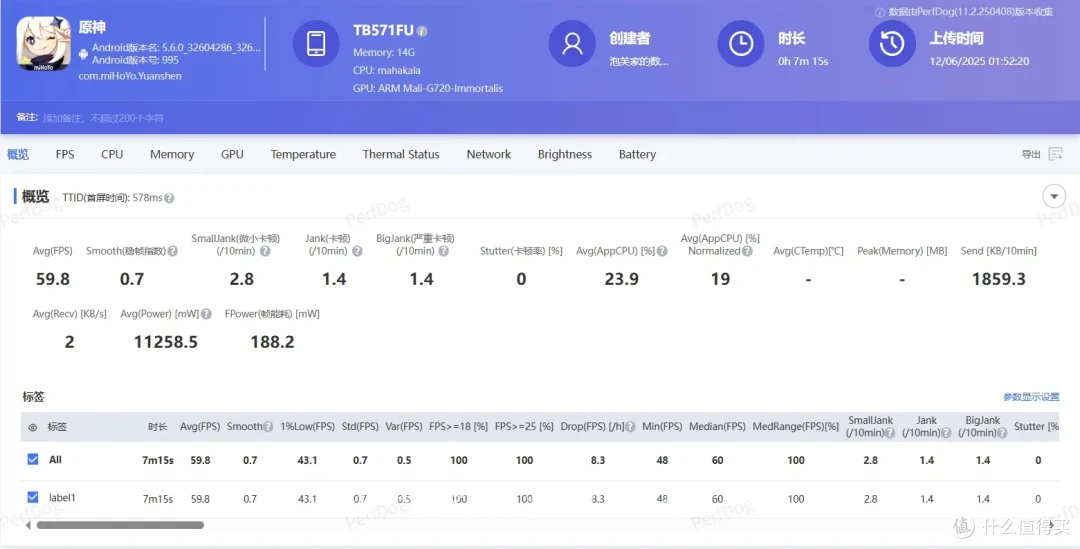The height and width of the screenshot is (549, 1080).
Task: Click the GPU: ARM Mali-G720-Immortalis text
Action: click(428, 88)
